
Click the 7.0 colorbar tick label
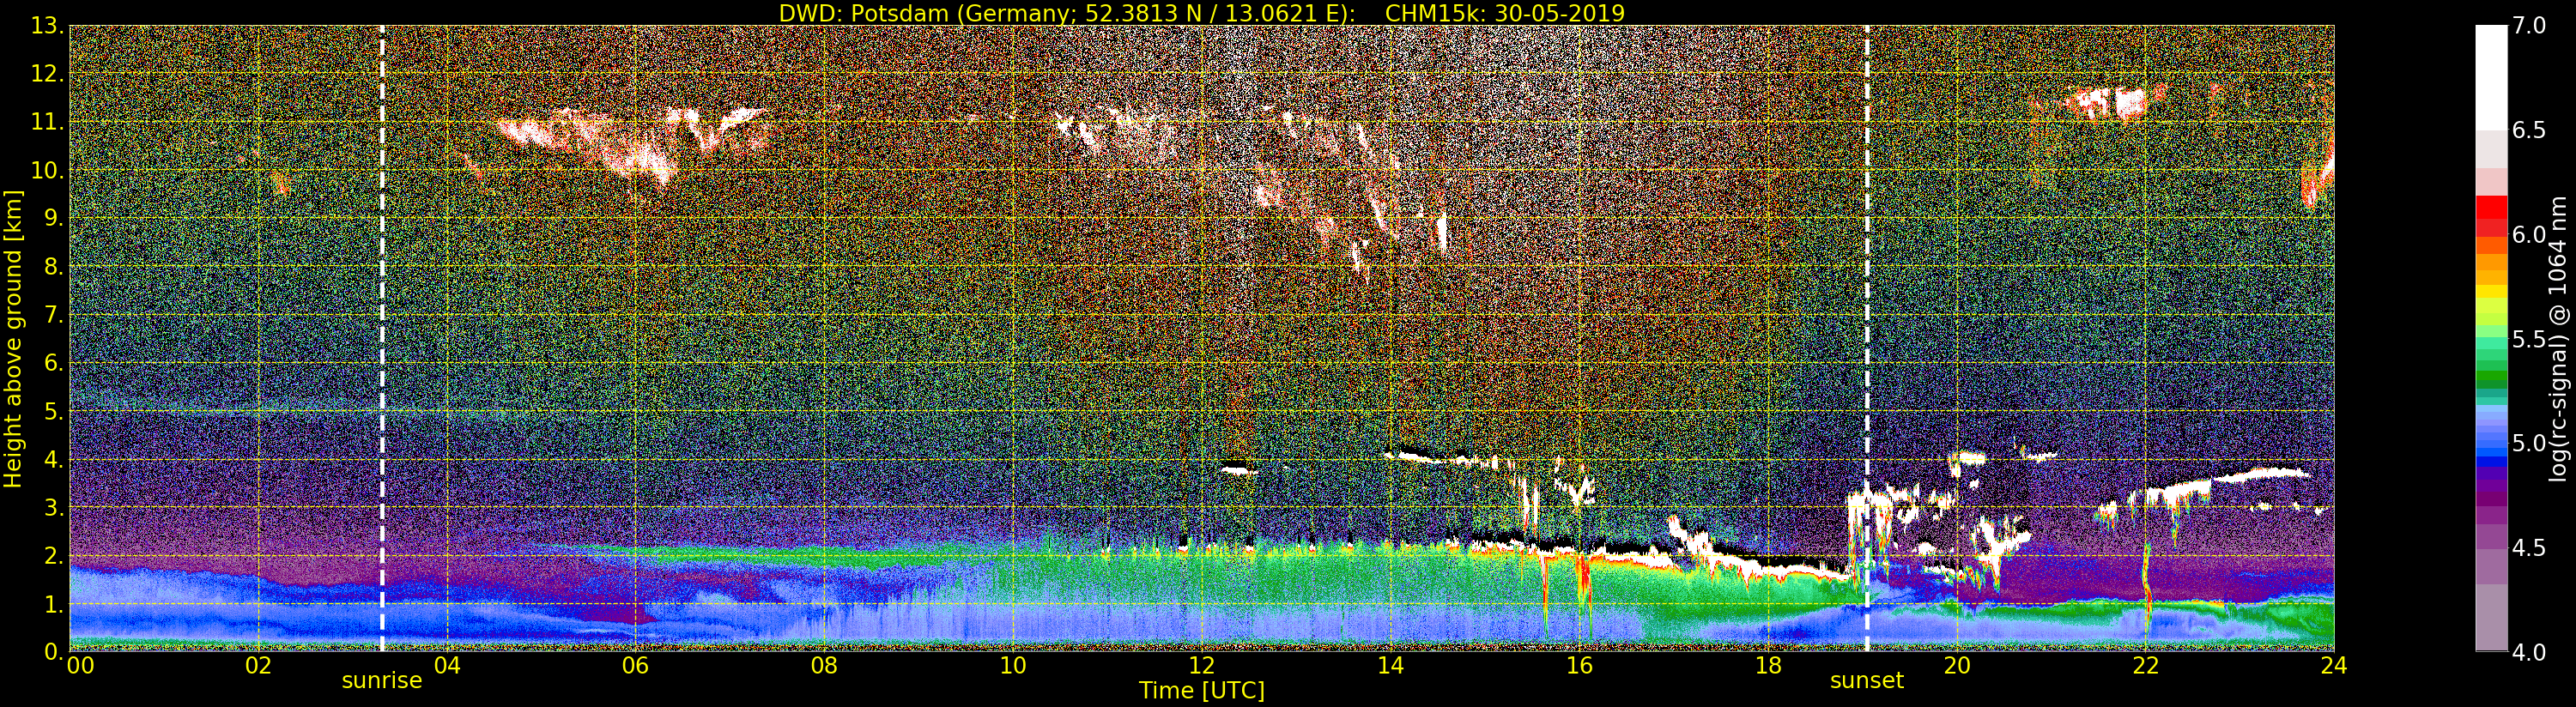pyautogui.click(x=2531, y=26)
